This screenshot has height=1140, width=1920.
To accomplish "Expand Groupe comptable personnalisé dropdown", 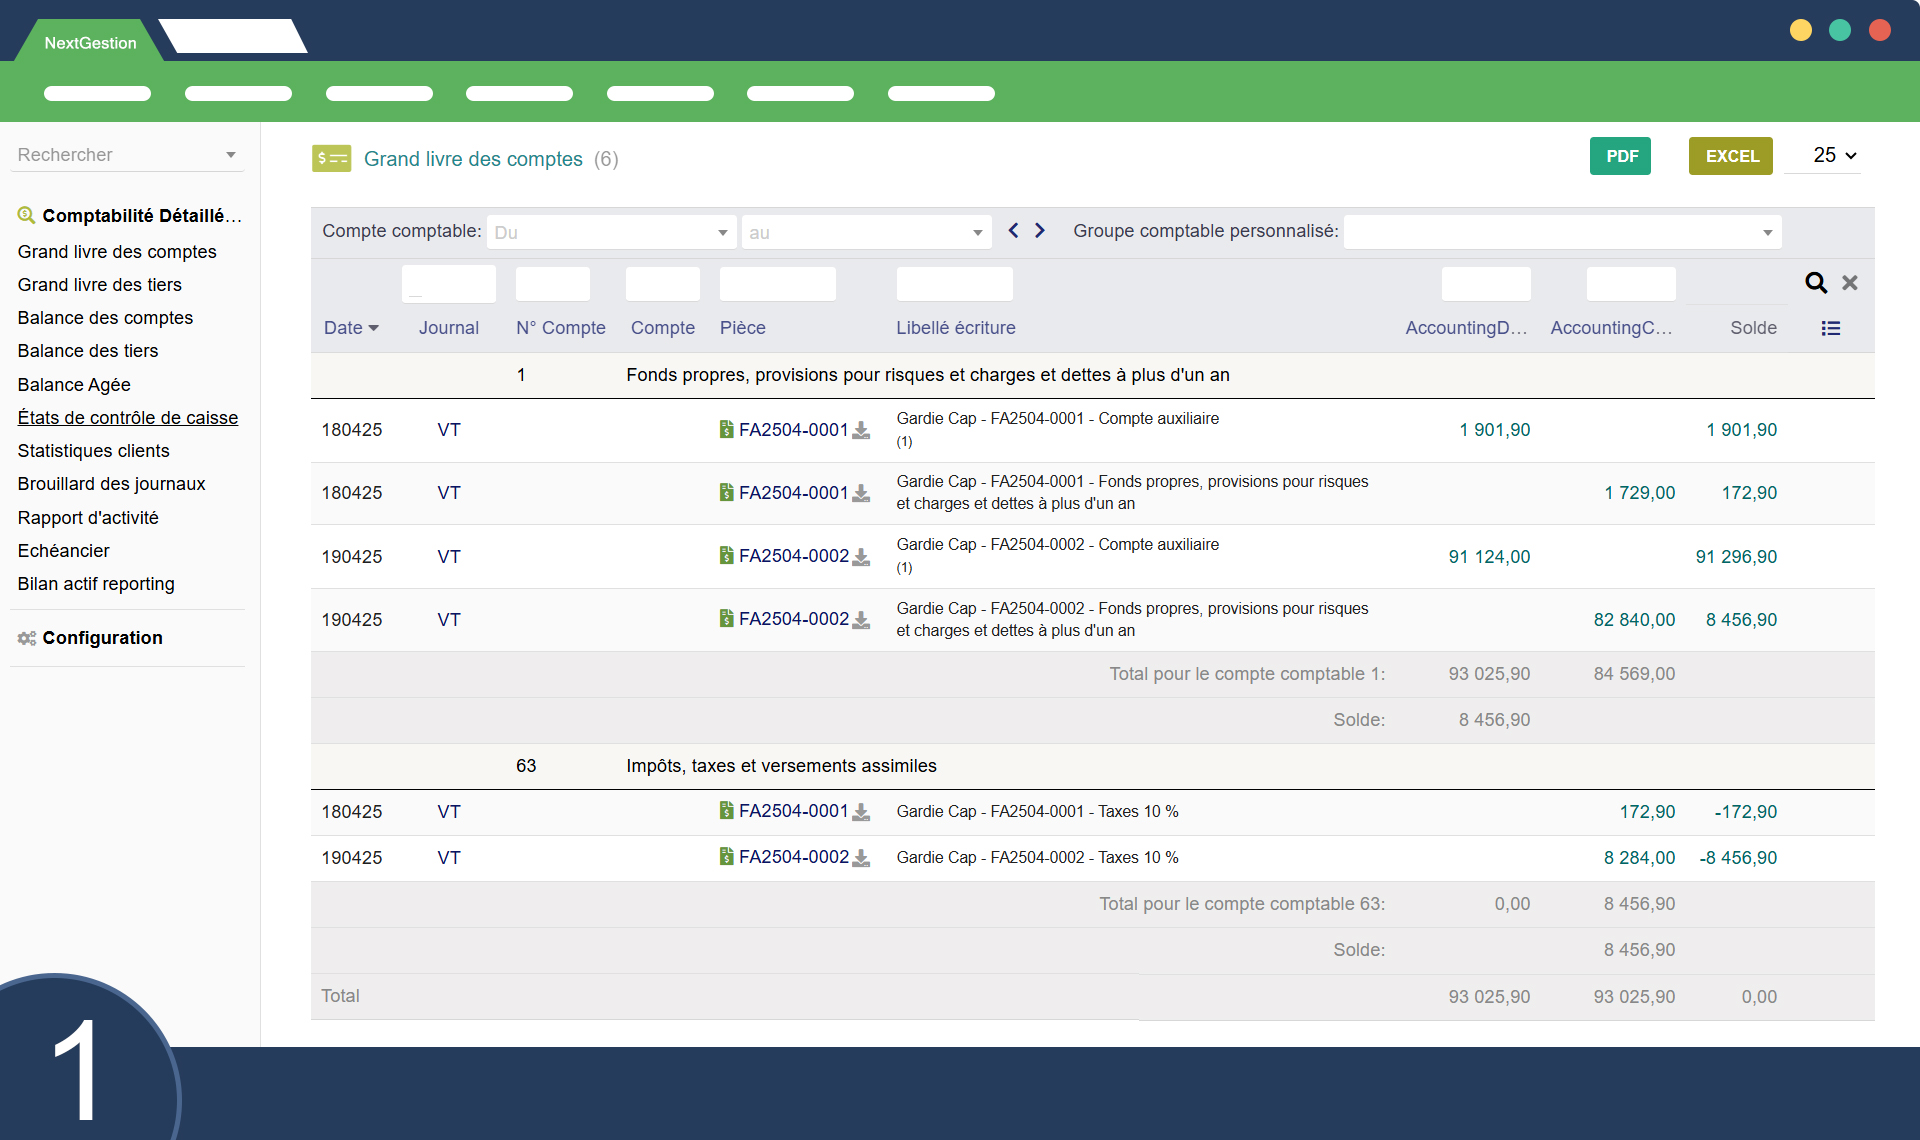I will tap(1562, 232).
